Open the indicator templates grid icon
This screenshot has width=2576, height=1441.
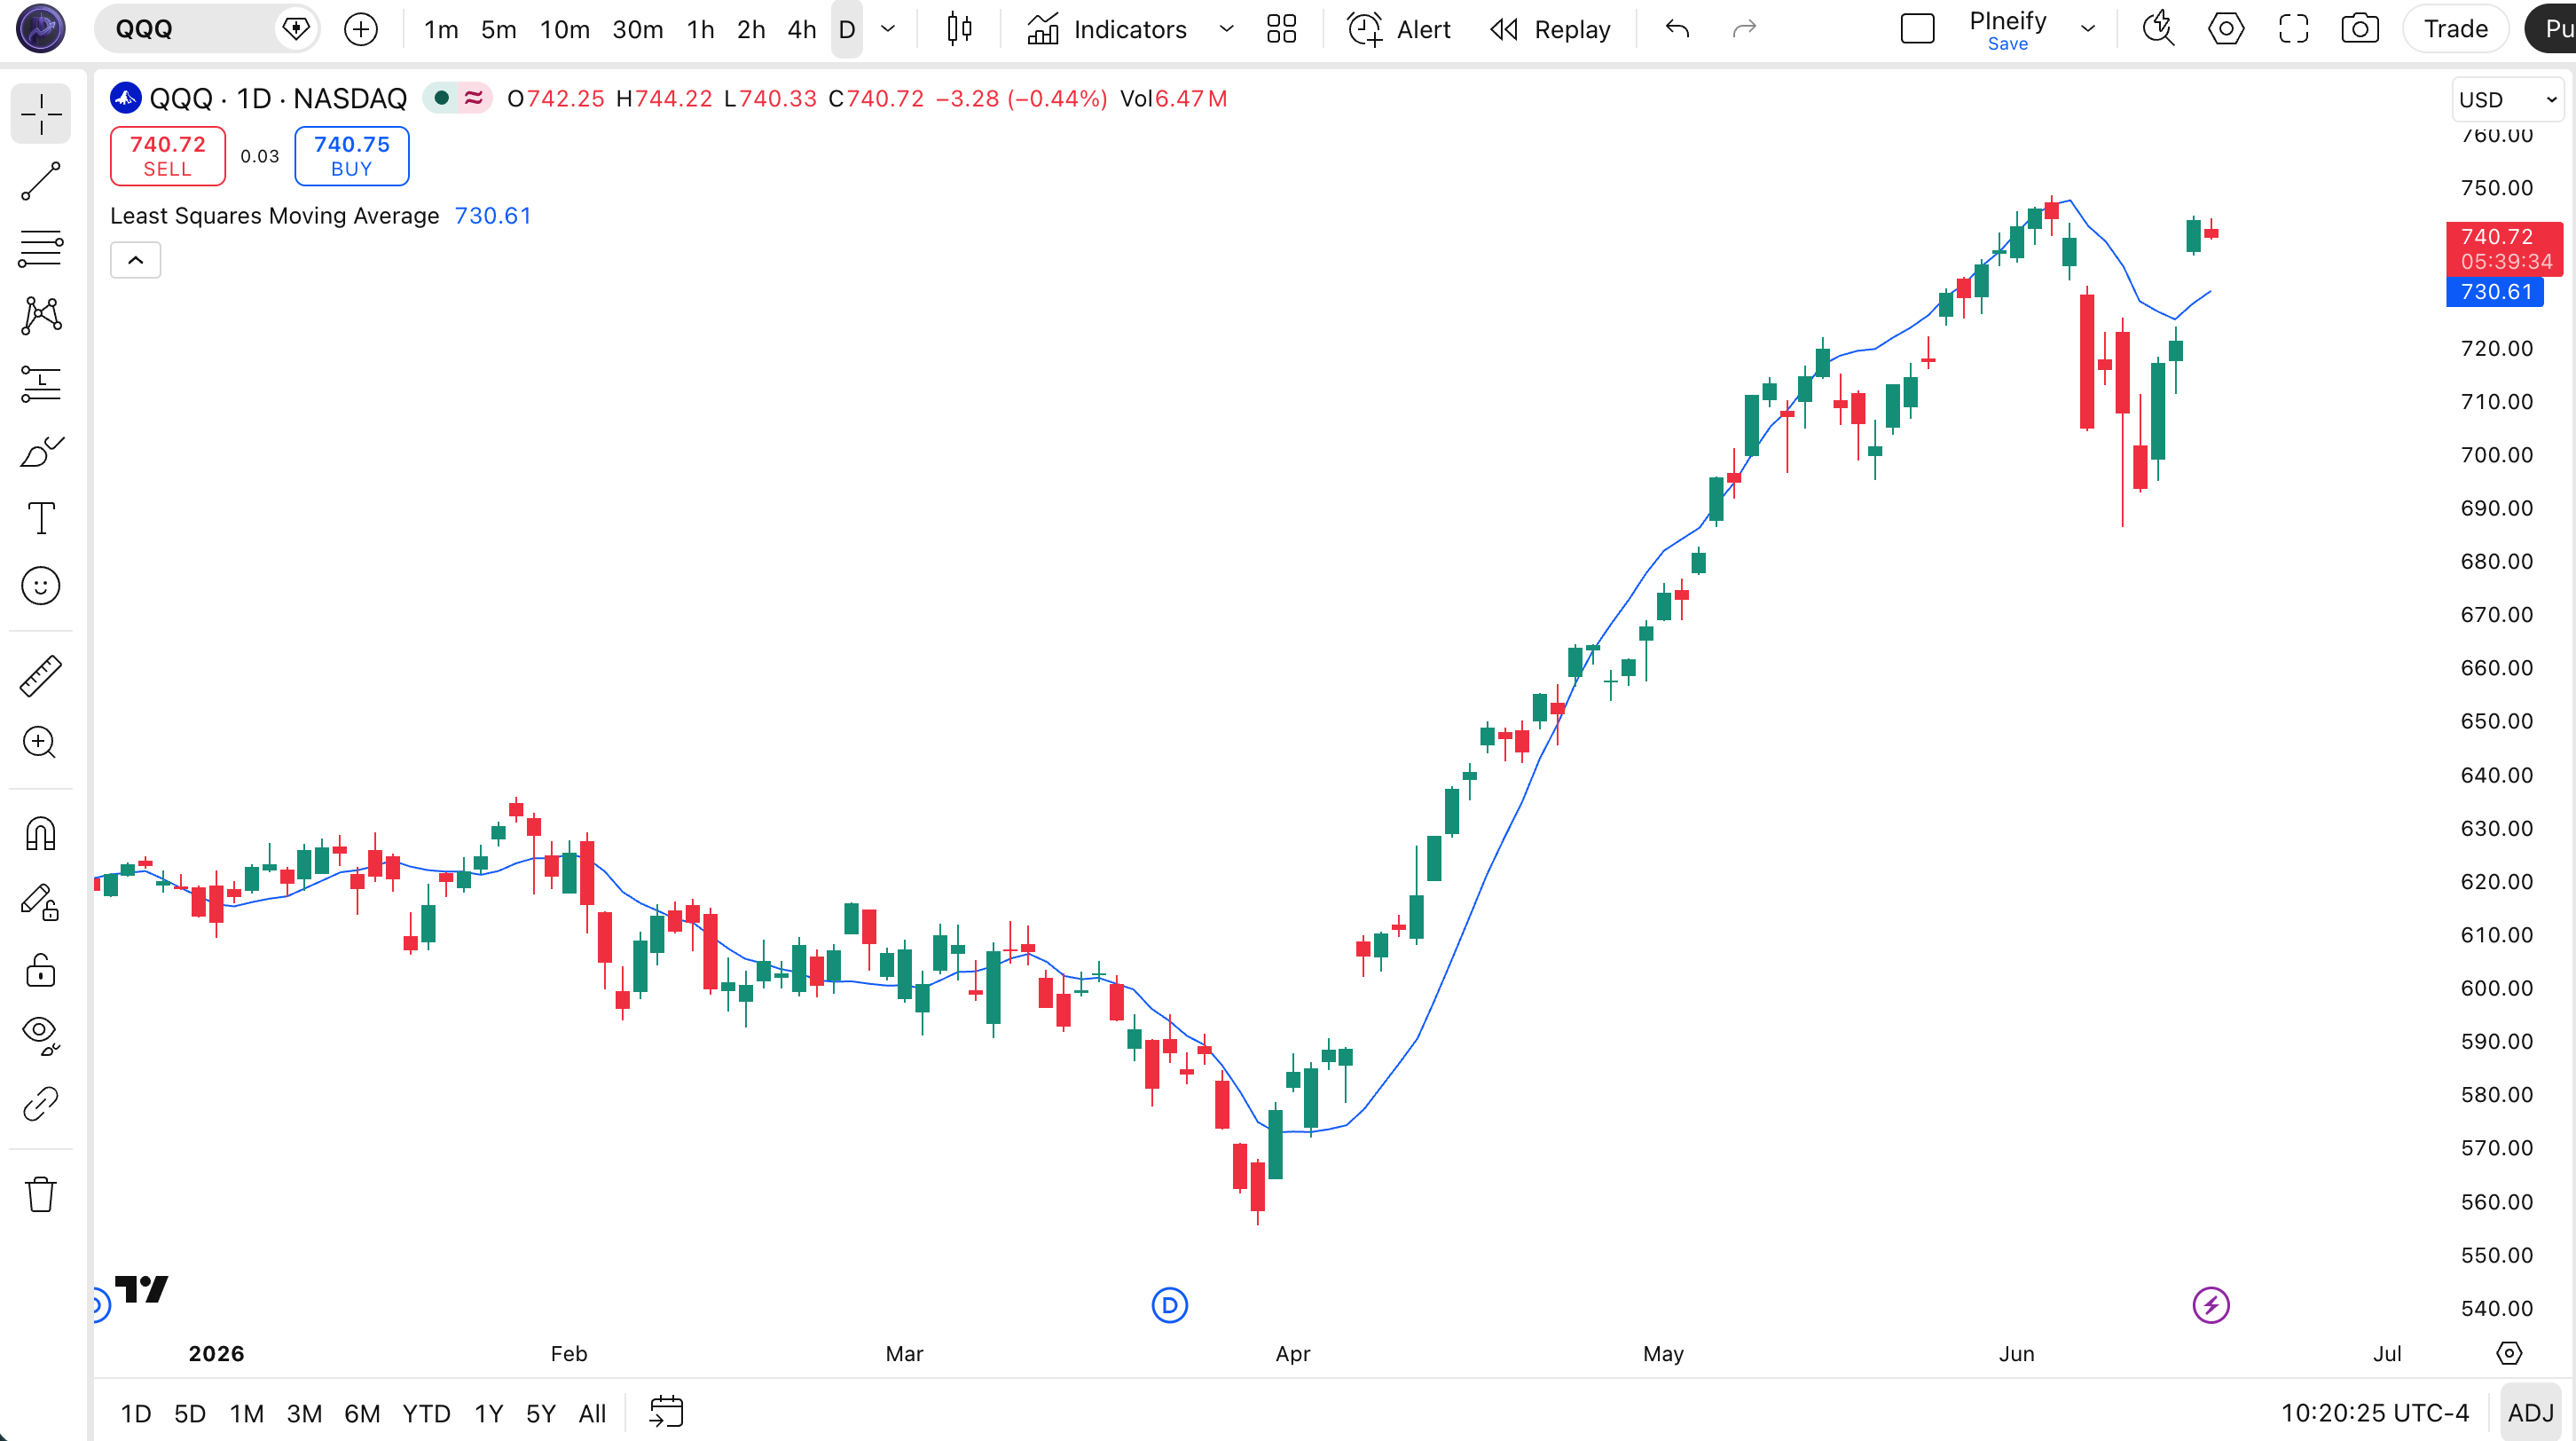click(x=1281, y=29)
